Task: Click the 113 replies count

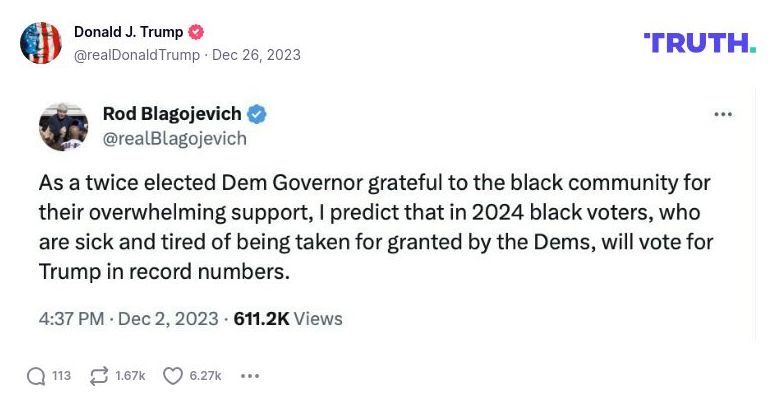Action: [62, 376]
